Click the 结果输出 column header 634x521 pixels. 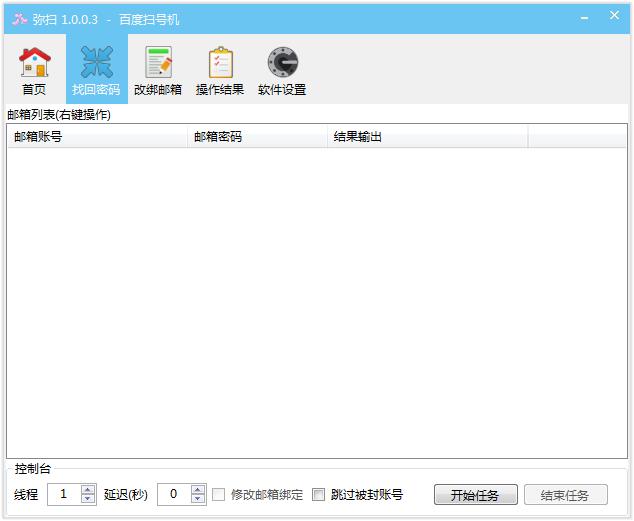coord(427,137)
